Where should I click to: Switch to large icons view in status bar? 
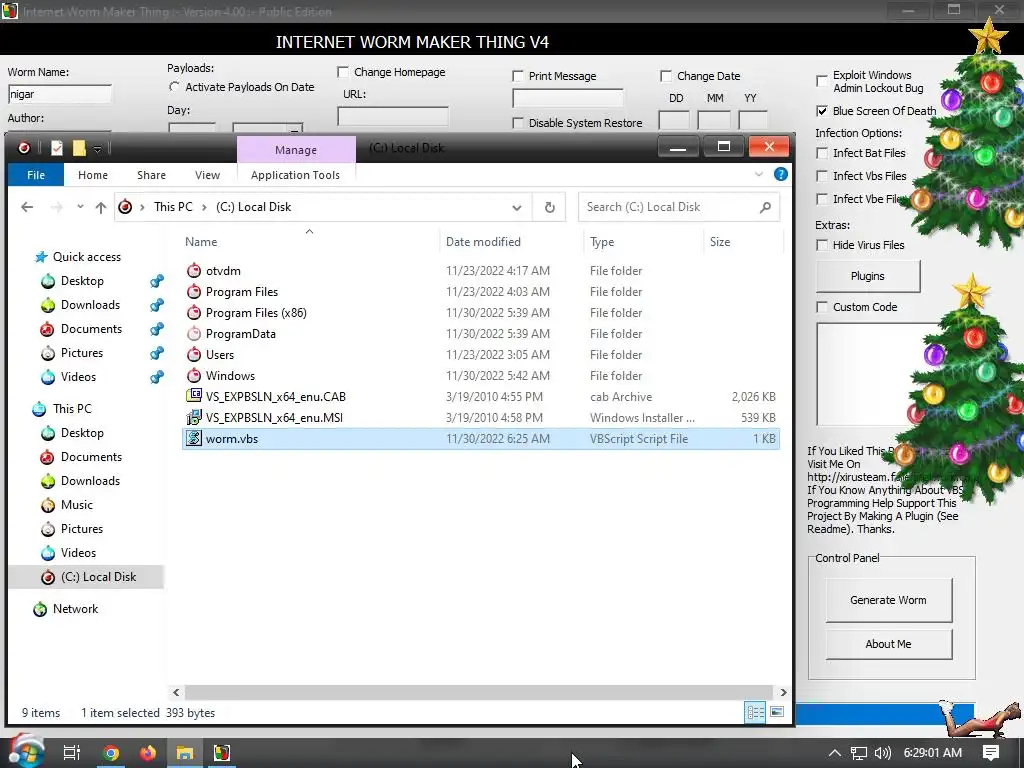[x=776, y=712]
